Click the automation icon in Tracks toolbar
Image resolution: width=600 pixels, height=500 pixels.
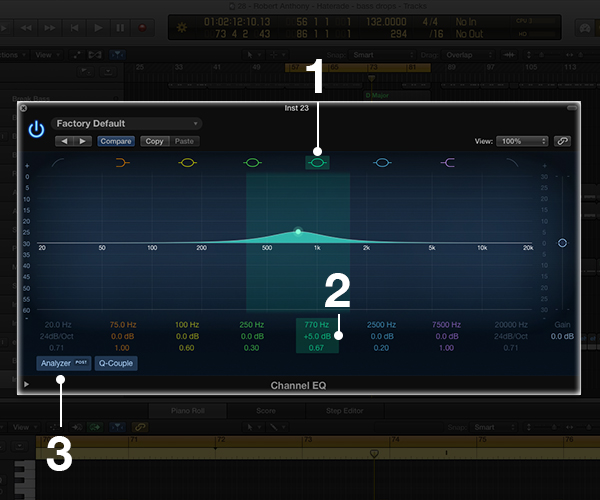pos(77,55)
